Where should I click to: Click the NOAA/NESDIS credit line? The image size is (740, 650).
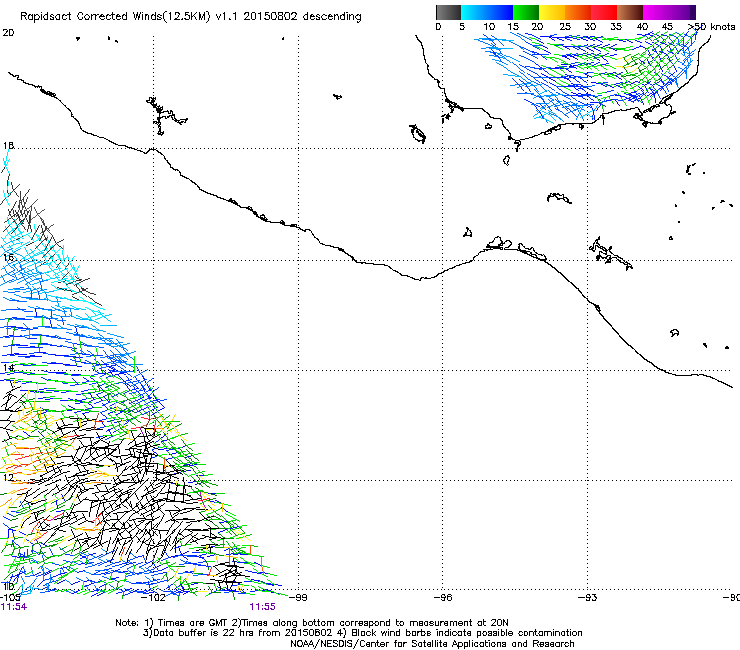432,644
